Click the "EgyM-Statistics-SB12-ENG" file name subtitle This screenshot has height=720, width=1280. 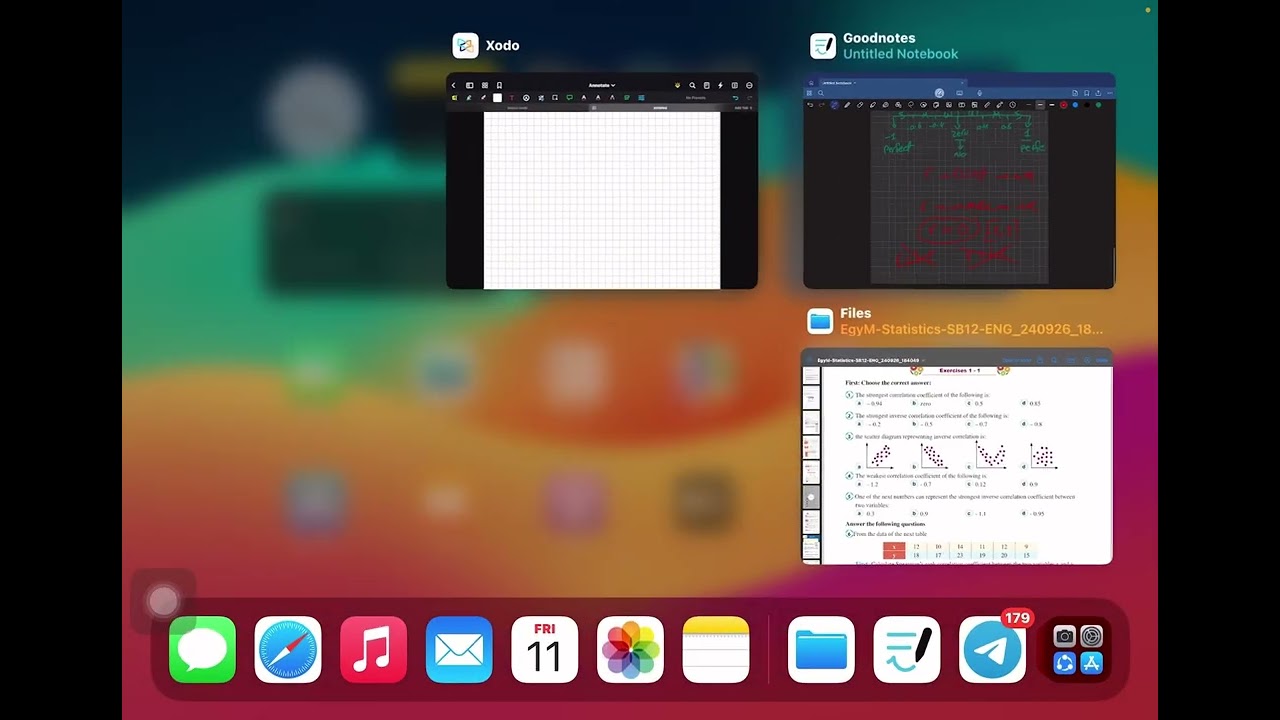(x=971, y=329)
